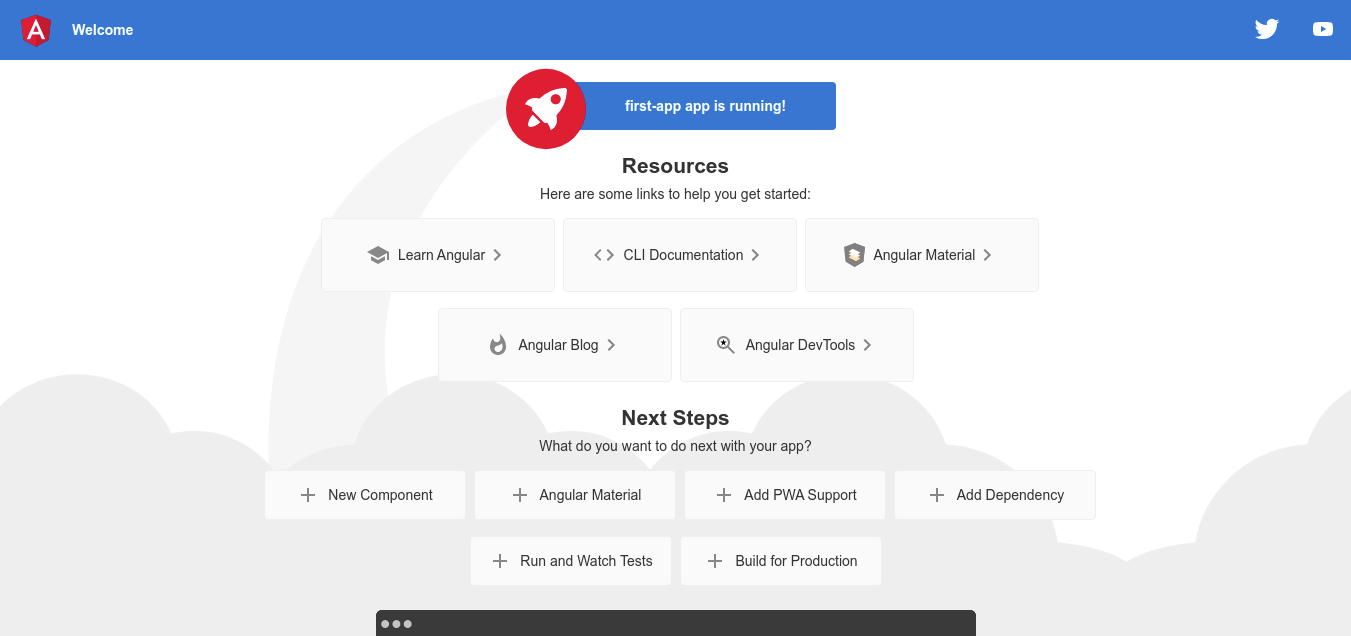The height and width of the screenshot is (636, 1351).
Task: Click the red rocket icon
Action: pyautogui.click(x=546, y=109)
